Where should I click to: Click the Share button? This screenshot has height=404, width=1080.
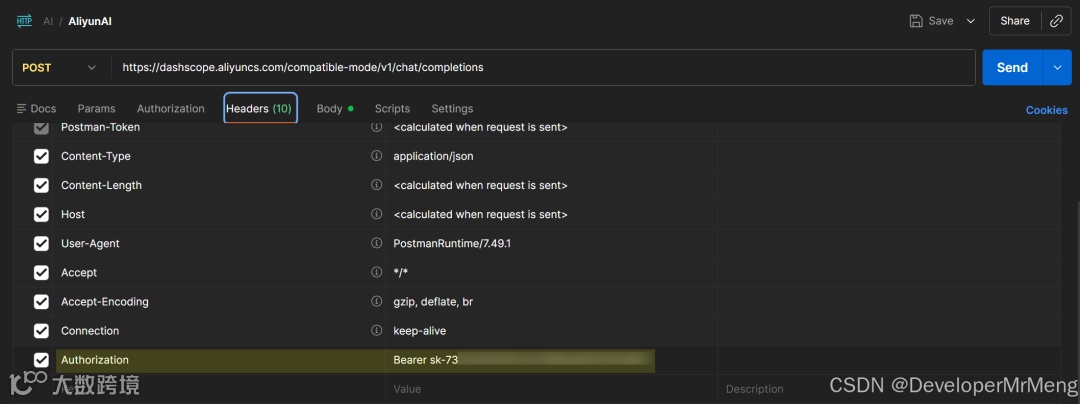pyautogui.click(x=1014, y=21)
